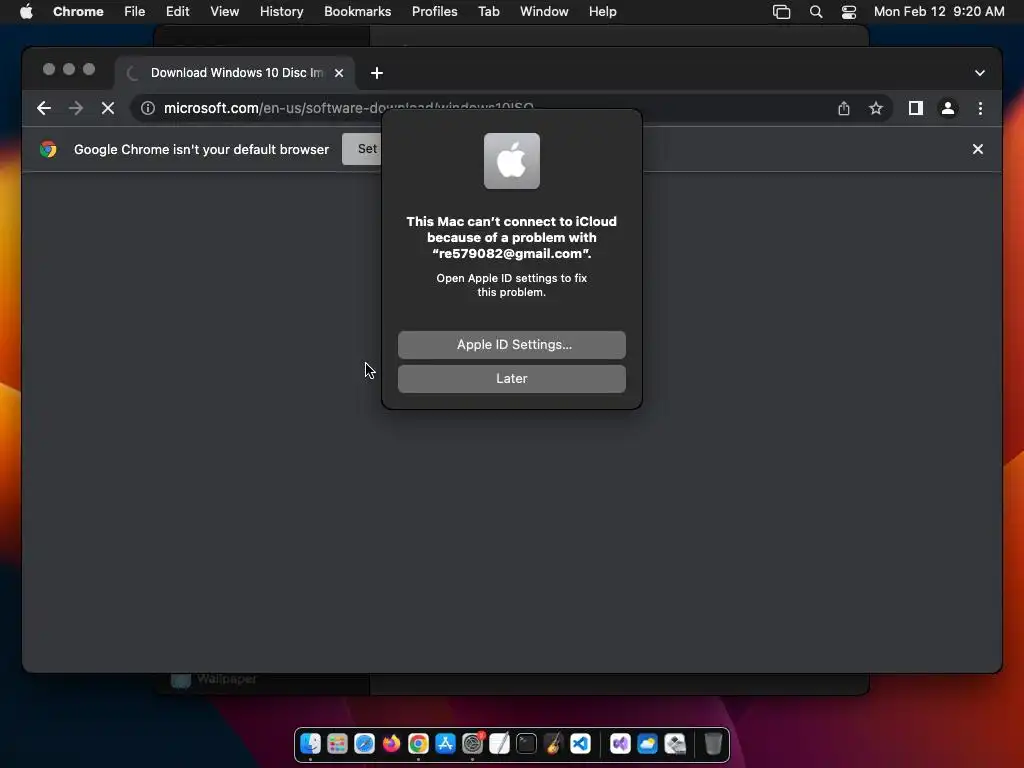Click the Set as default button

click(x=362, y=150)
